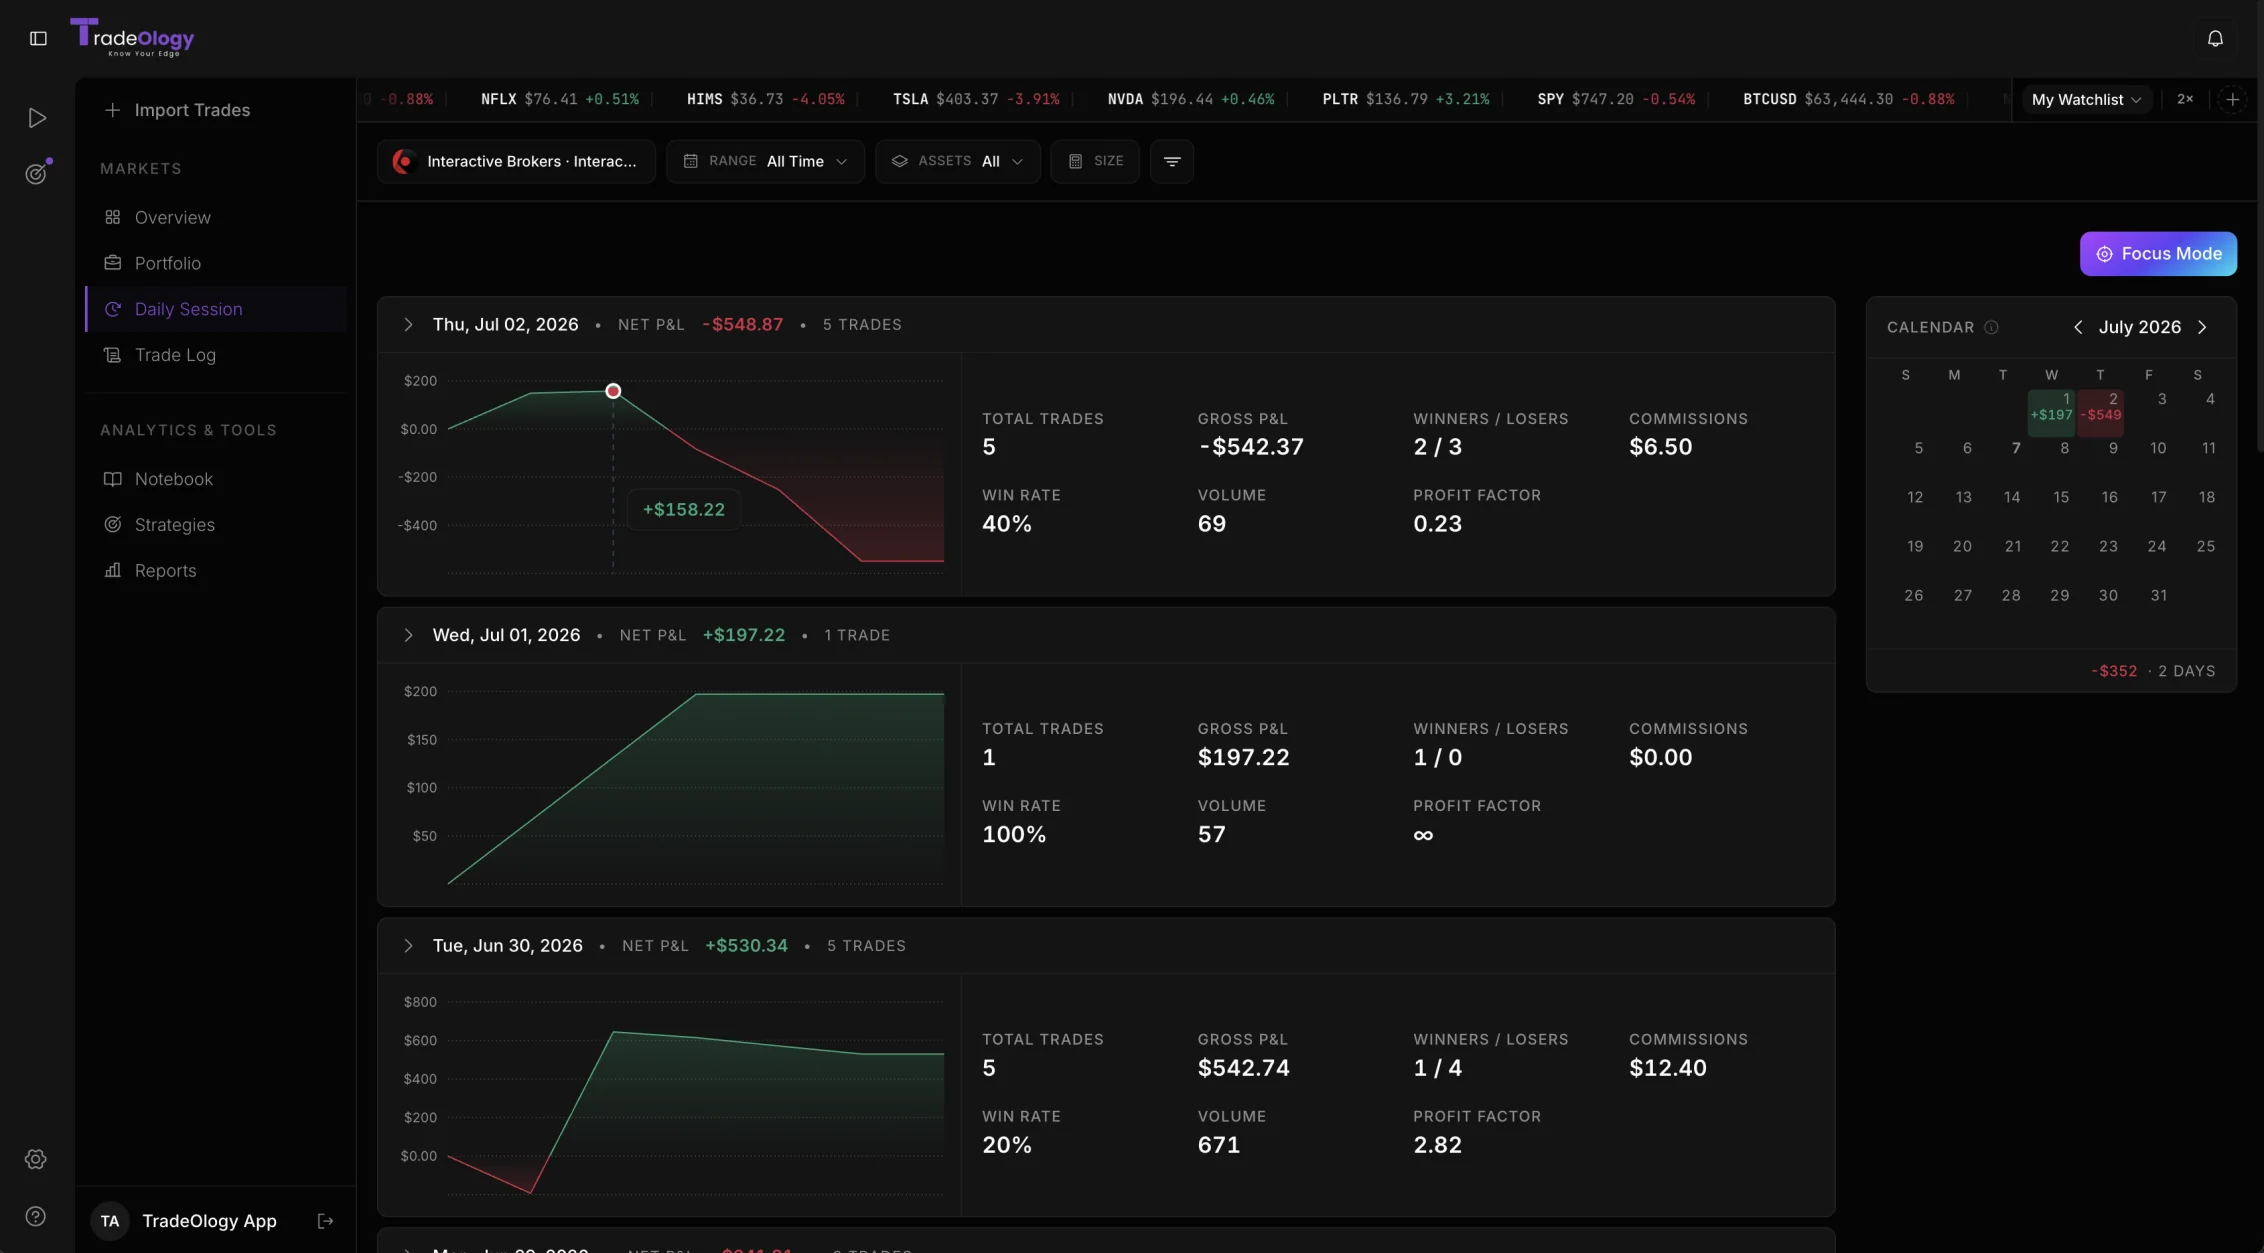Viewport: 2264px width, 1253px height.
Task: Click the Wed, Jul 01 cumulative P&L chart
Action: tap(695, 788)
